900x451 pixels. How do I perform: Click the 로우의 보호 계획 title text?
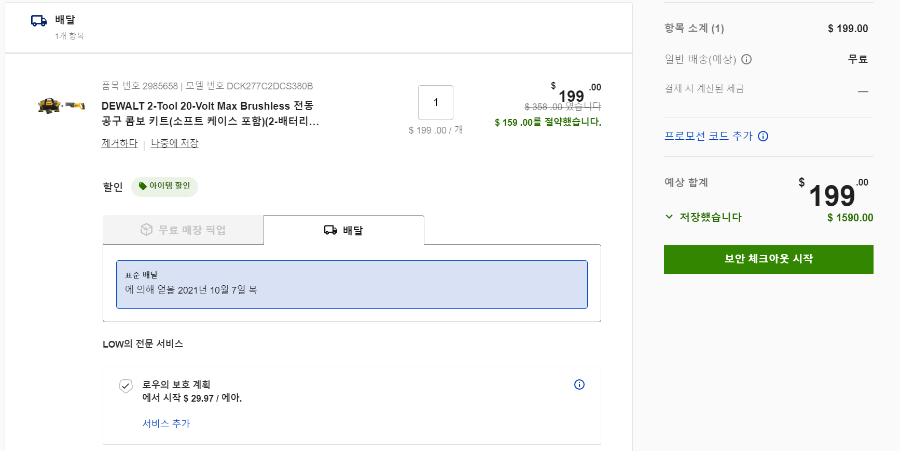[x=176, y=384]
